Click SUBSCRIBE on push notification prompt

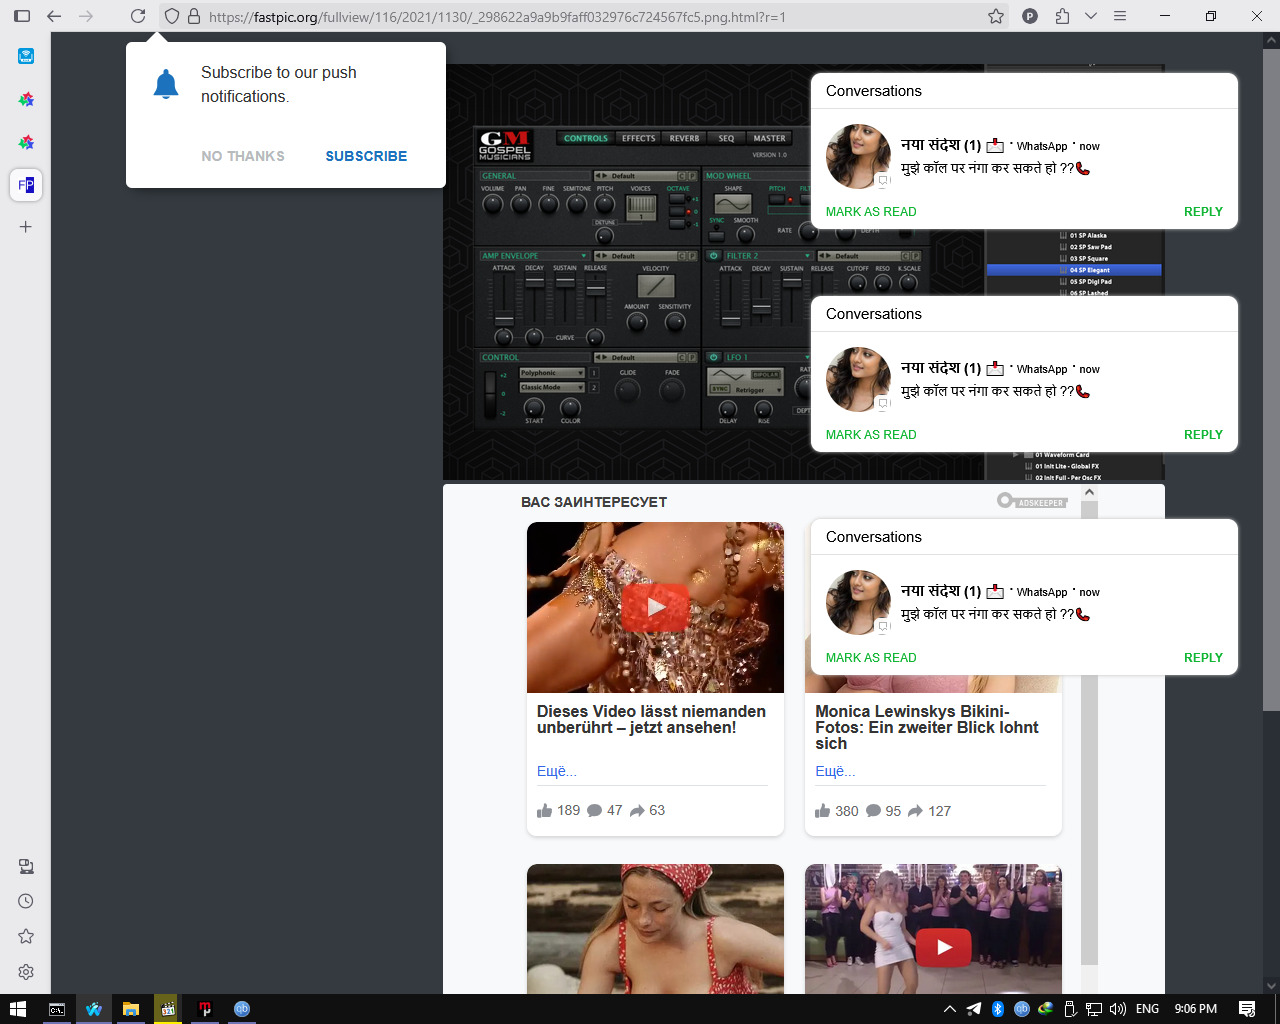coord(366,156)
